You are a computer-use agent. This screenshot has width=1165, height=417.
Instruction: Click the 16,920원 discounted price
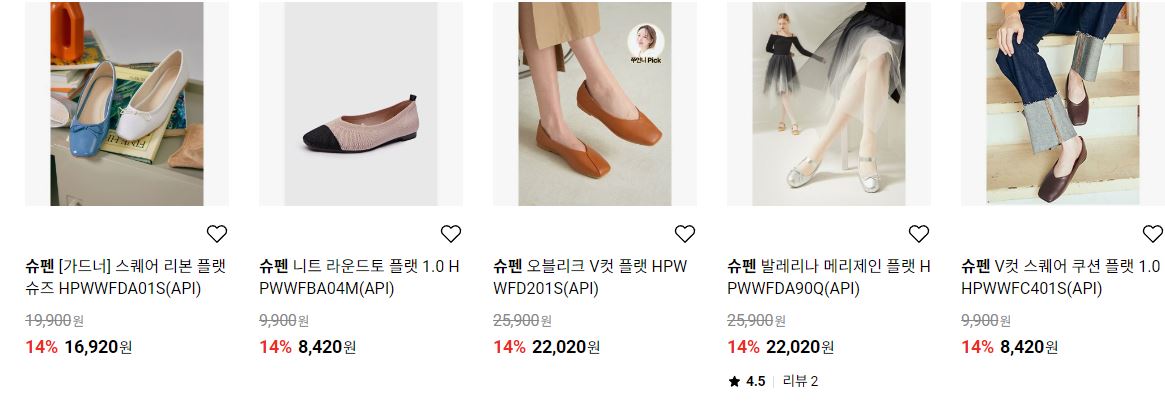98,346
